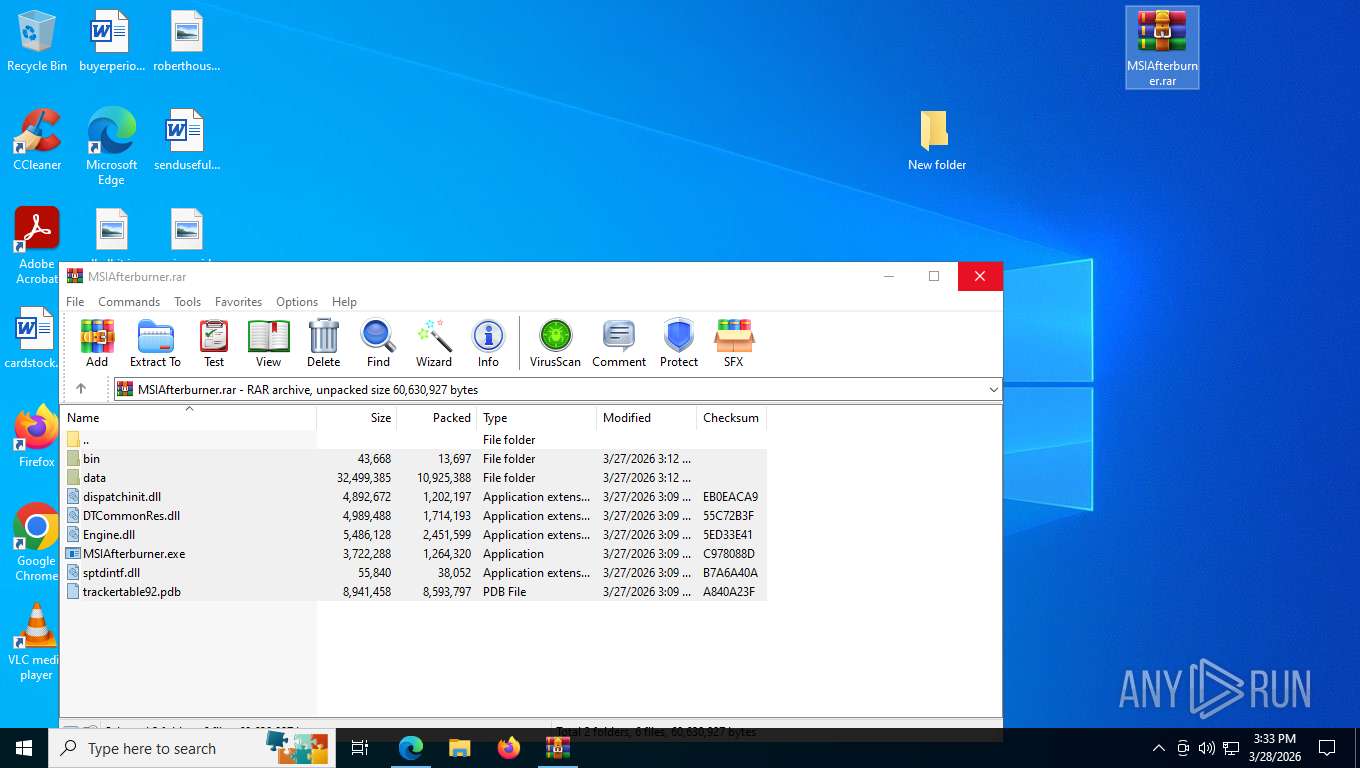1360x768 pixels.
Task: Select Microsoft Edge desktop shortcut
Action: [x=111, y=147]
